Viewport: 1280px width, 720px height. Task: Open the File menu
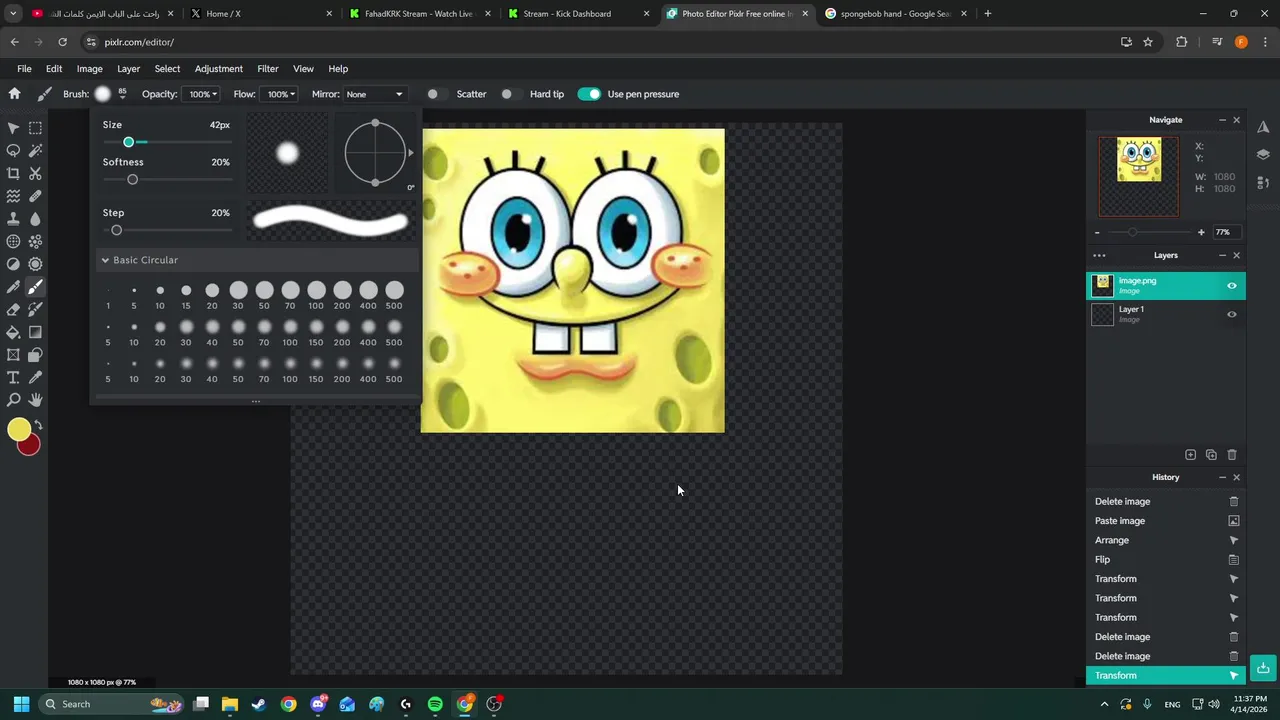pos(24,69)
